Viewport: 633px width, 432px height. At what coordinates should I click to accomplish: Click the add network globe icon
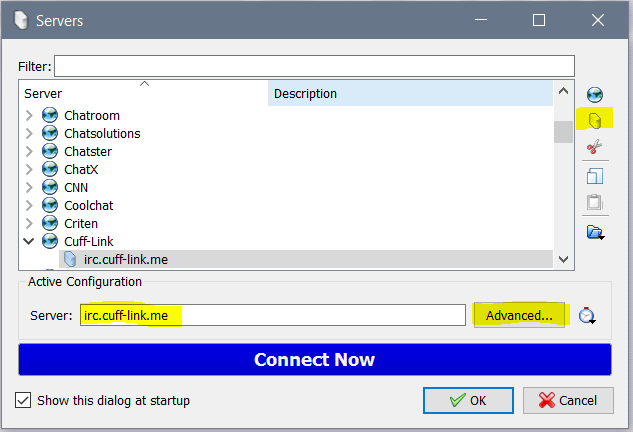coord(595,94)
